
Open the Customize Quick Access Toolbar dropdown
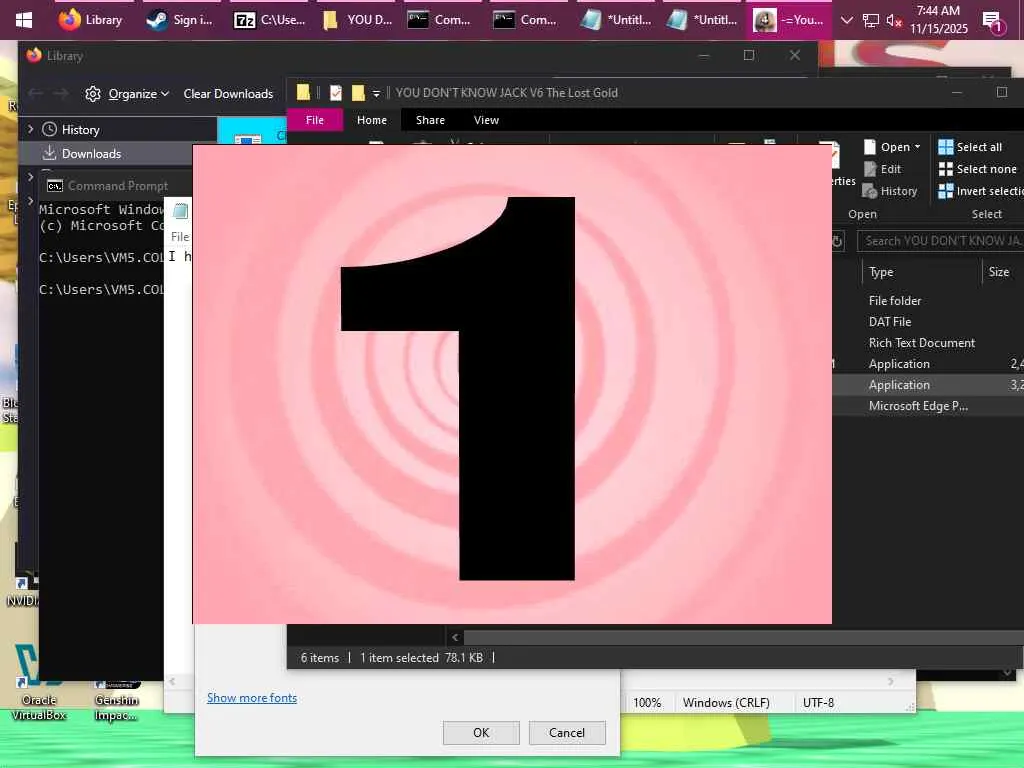coord(376,93)
